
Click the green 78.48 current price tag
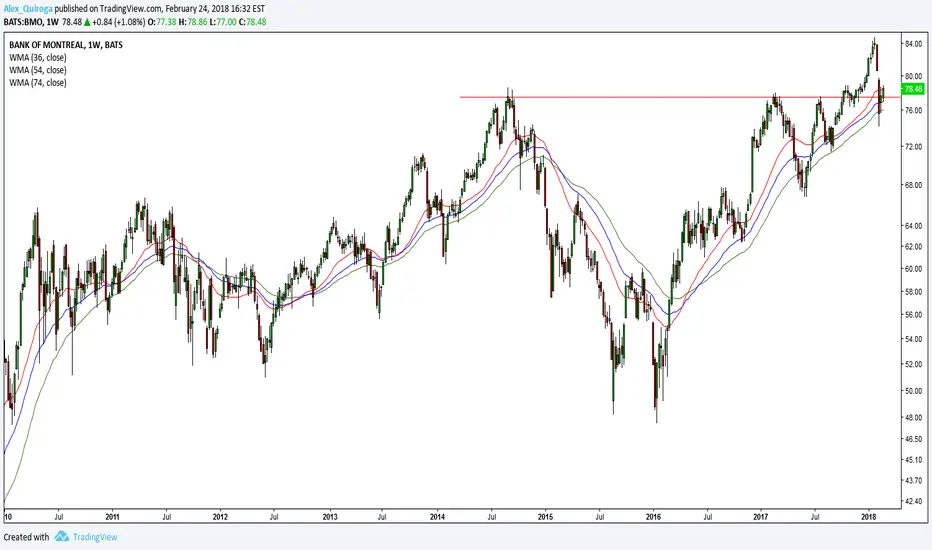(x=913, y=89)
